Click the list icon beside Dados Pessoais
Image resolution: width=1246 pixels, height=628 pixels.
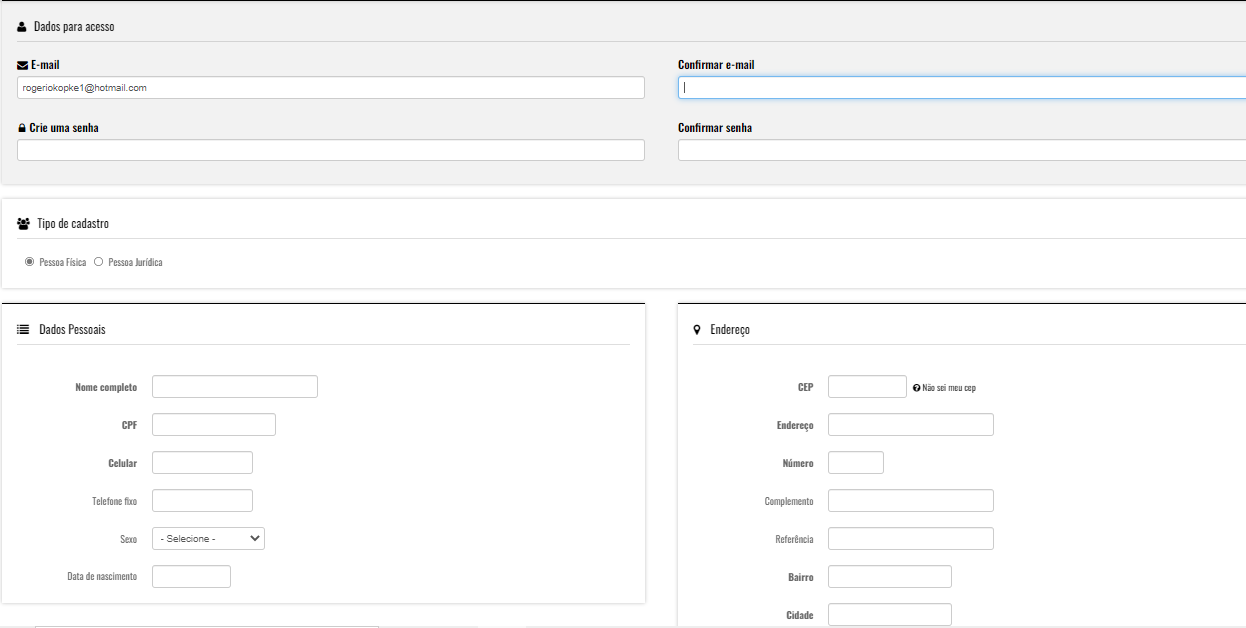point(23,329)
